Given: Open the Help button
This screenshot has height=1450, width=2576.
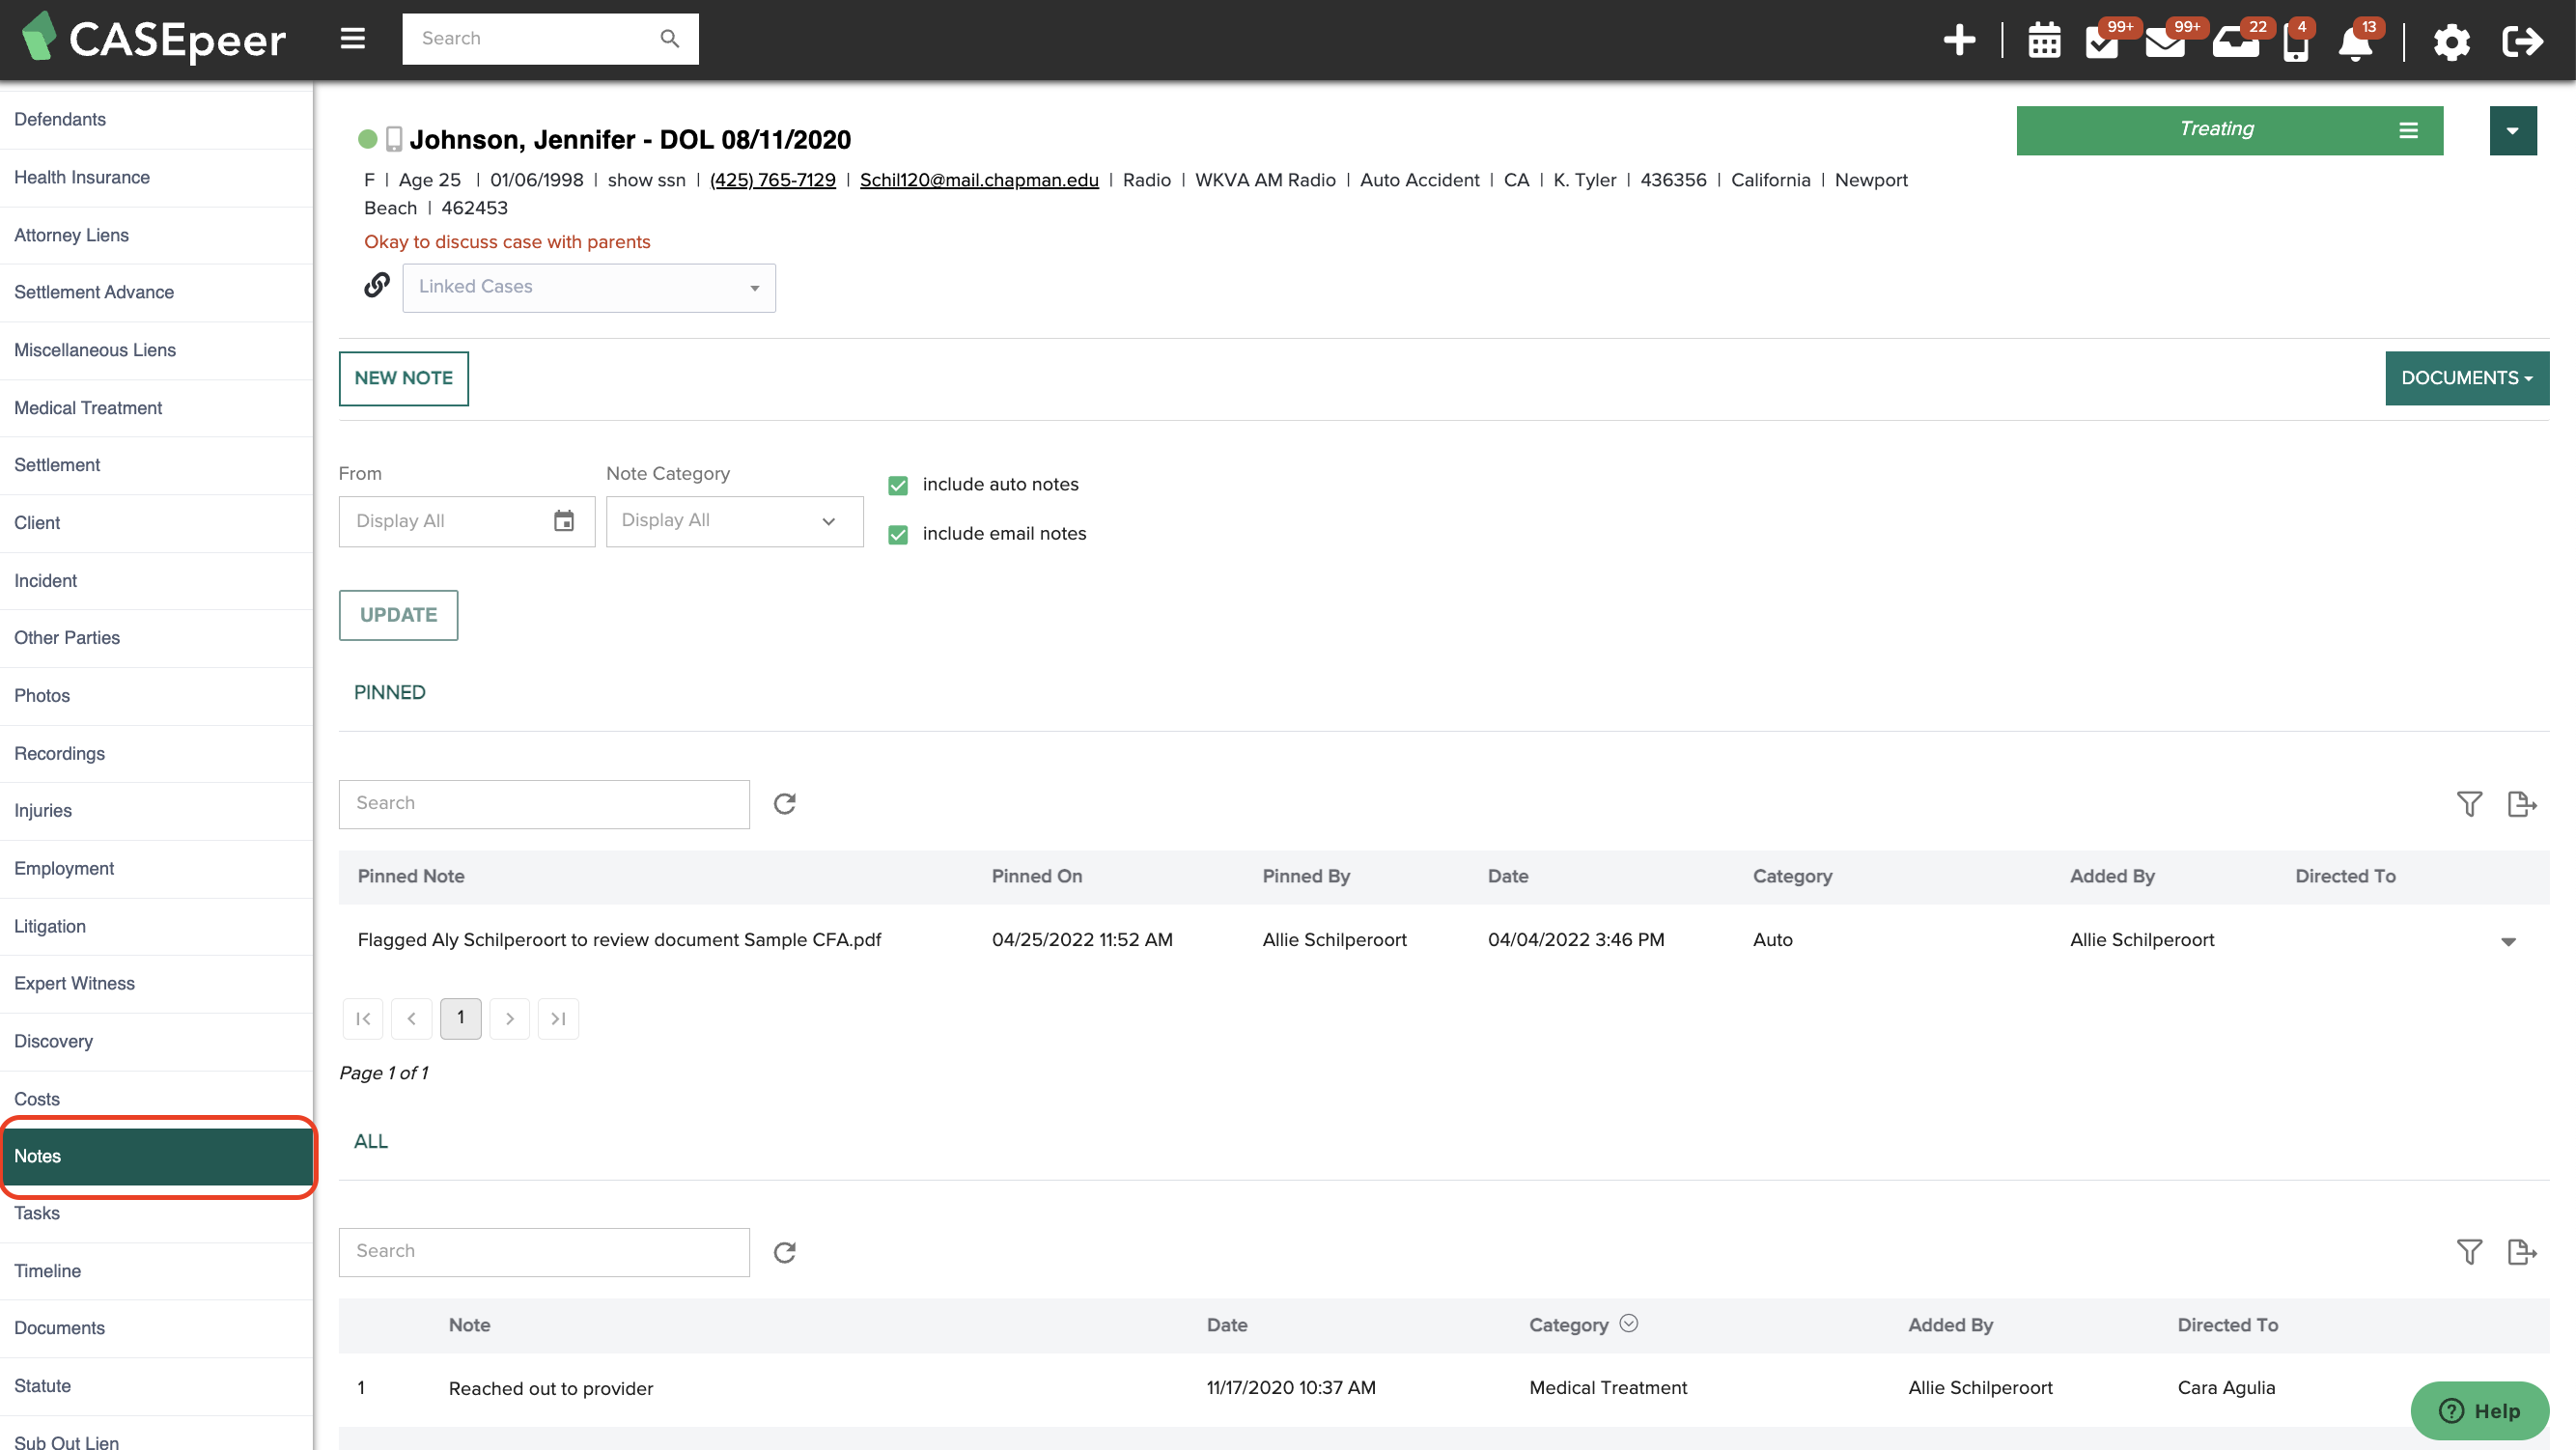Looking at the screenshot, I should 2479,1410.
